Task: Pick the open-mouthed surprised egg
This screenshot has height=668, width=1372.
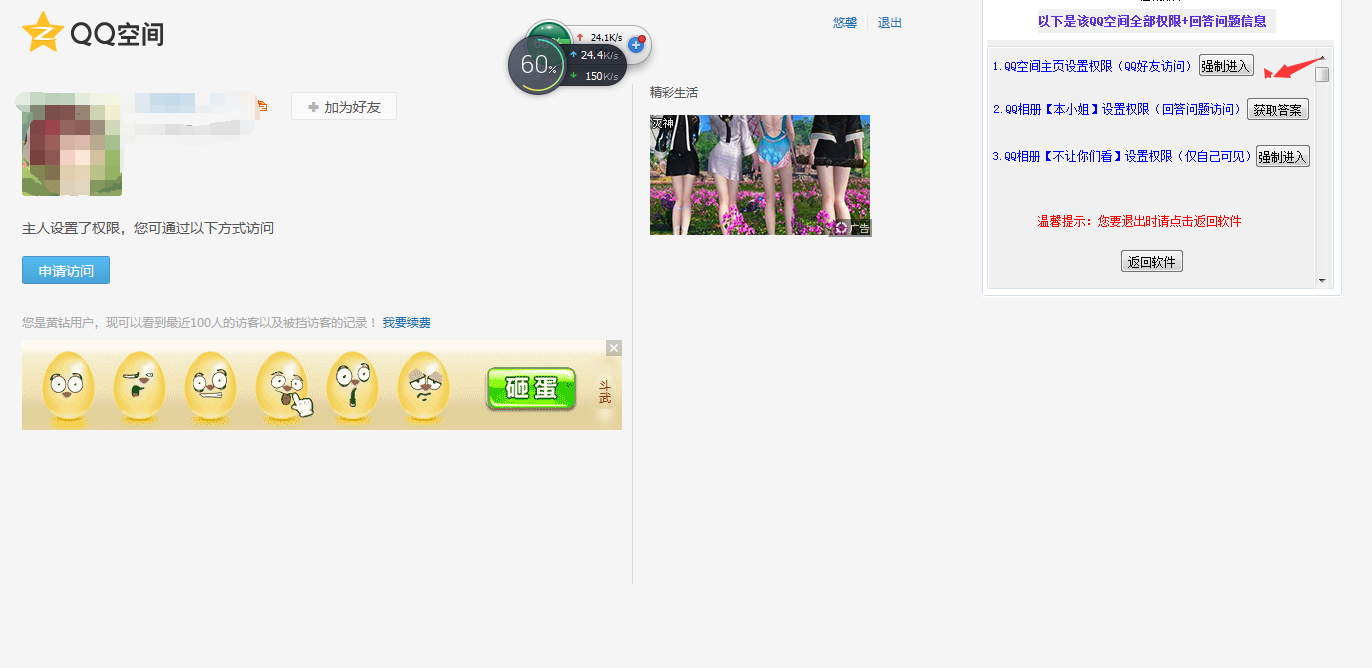Action: [352, 385]
